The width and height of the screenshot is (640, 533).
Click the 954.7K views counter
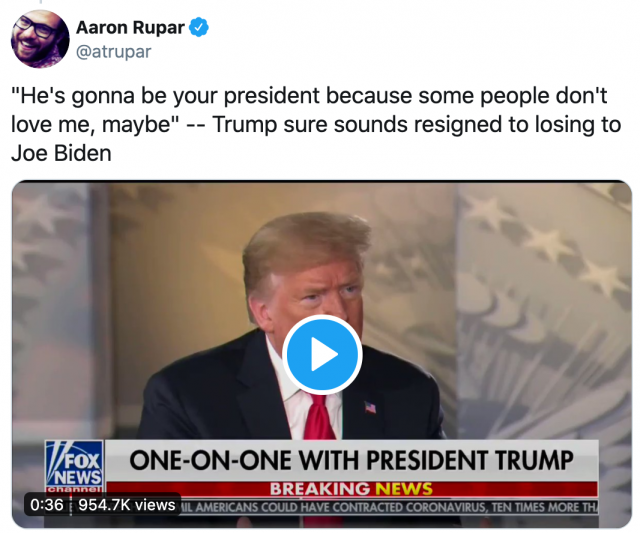coord(127,505)
